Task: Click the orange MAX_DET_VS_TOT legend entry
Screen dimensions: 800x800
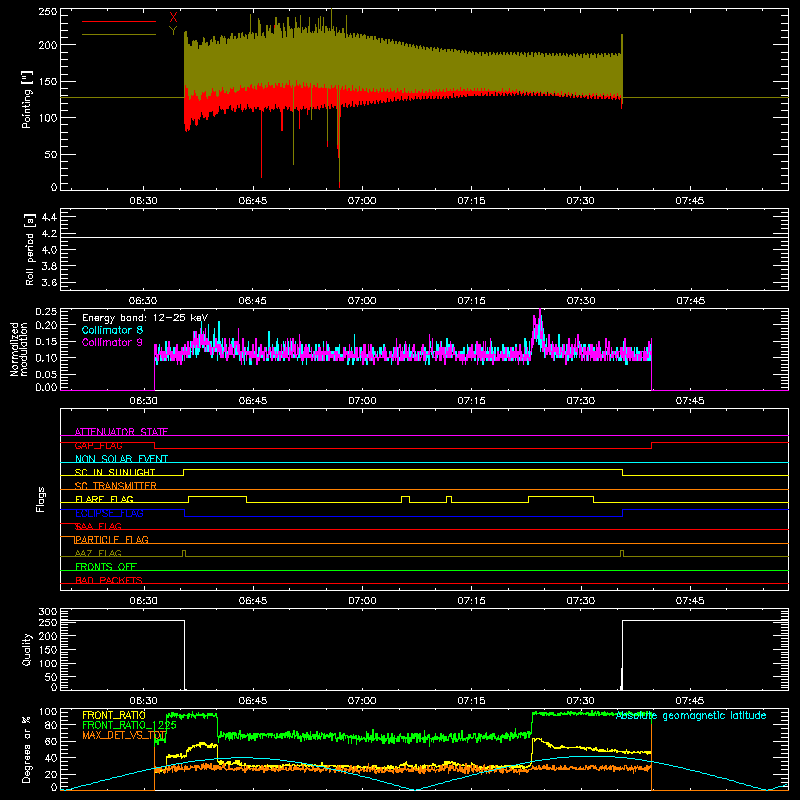Action: (124, 735)
